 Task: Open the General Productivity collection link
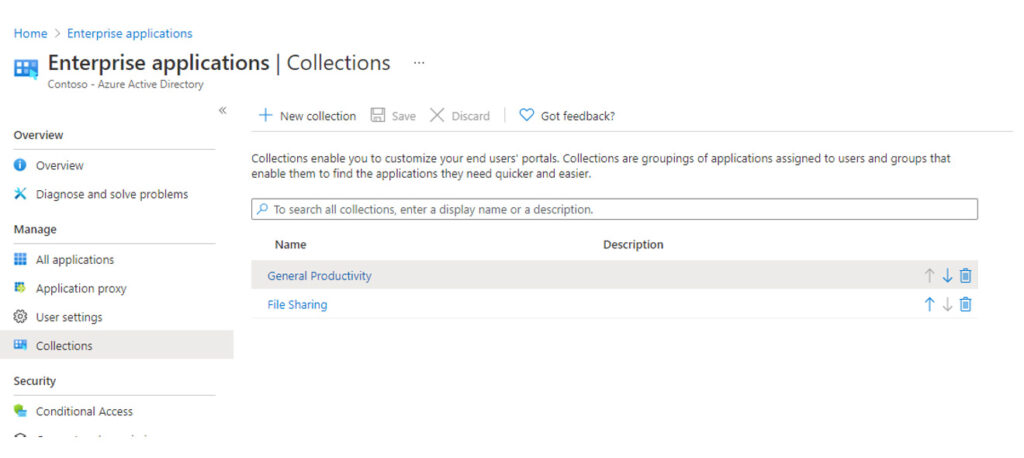tap(319, 276)
